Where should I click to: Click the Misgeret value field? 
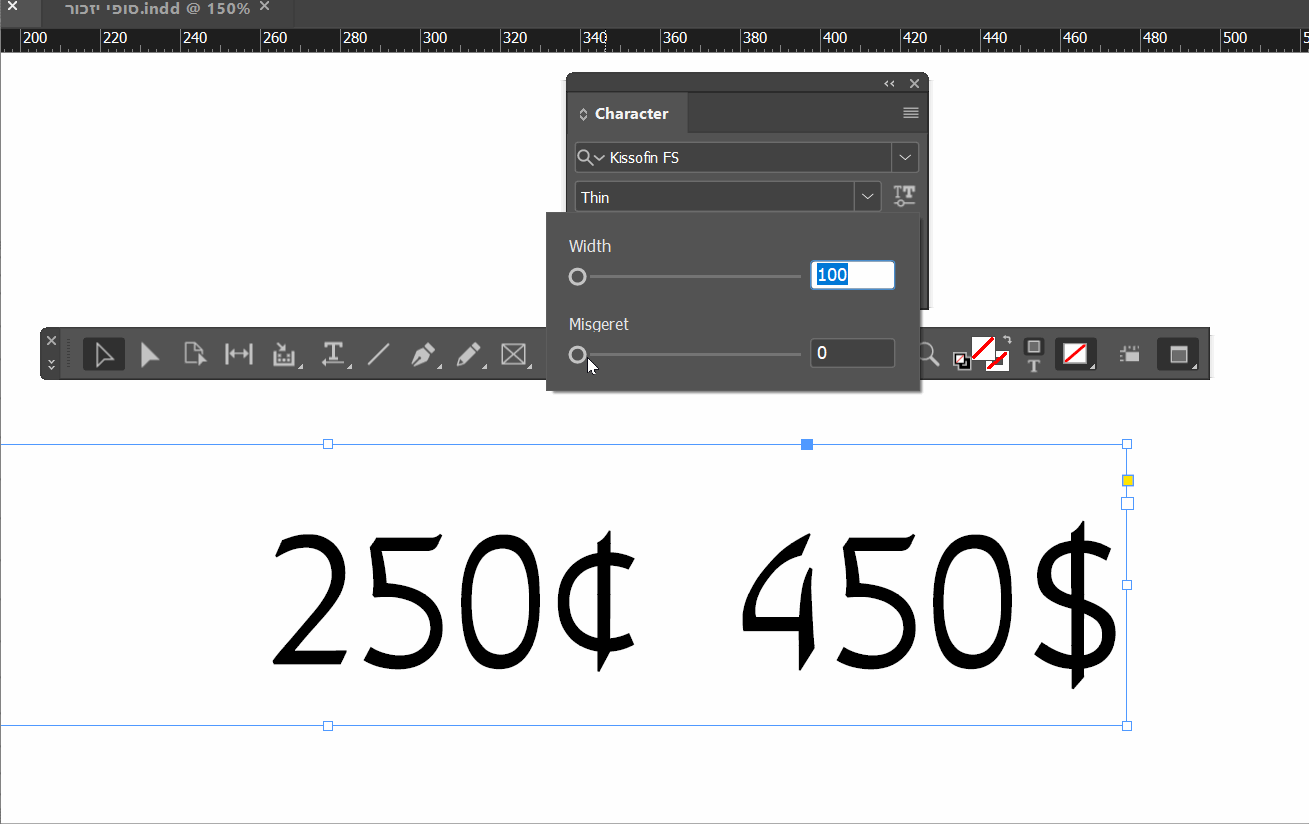[852, 353]
